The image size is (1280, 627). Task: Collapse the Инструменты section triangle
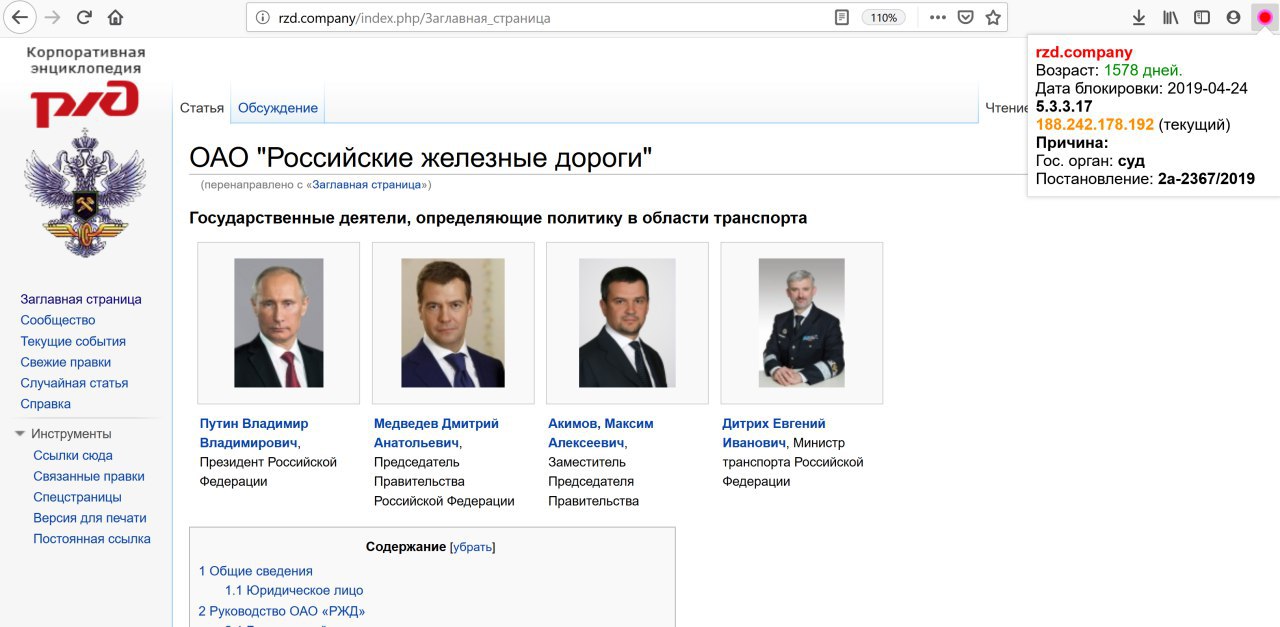tap(20, 434)
